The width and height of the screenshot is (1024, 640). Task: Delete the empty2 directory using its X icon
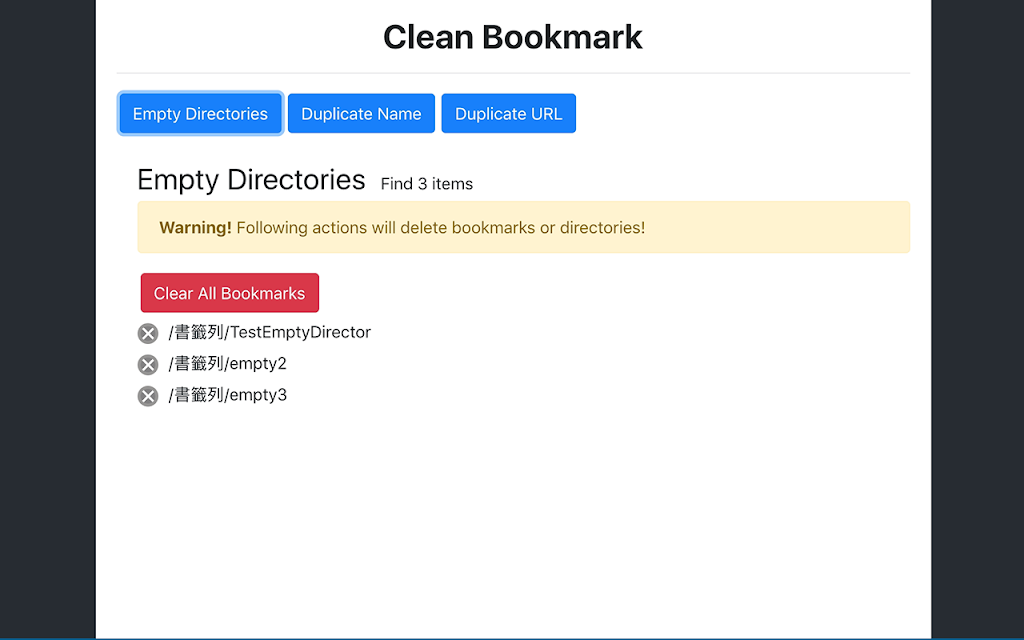[x=148, y=365]
